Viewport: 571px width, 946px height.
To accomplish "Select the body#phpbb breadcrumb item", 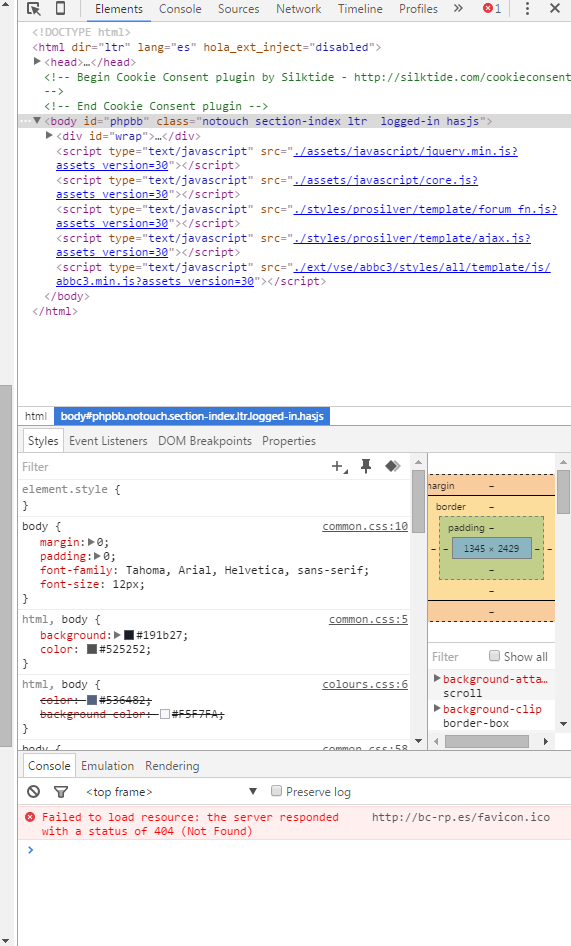I will (192, 416).
